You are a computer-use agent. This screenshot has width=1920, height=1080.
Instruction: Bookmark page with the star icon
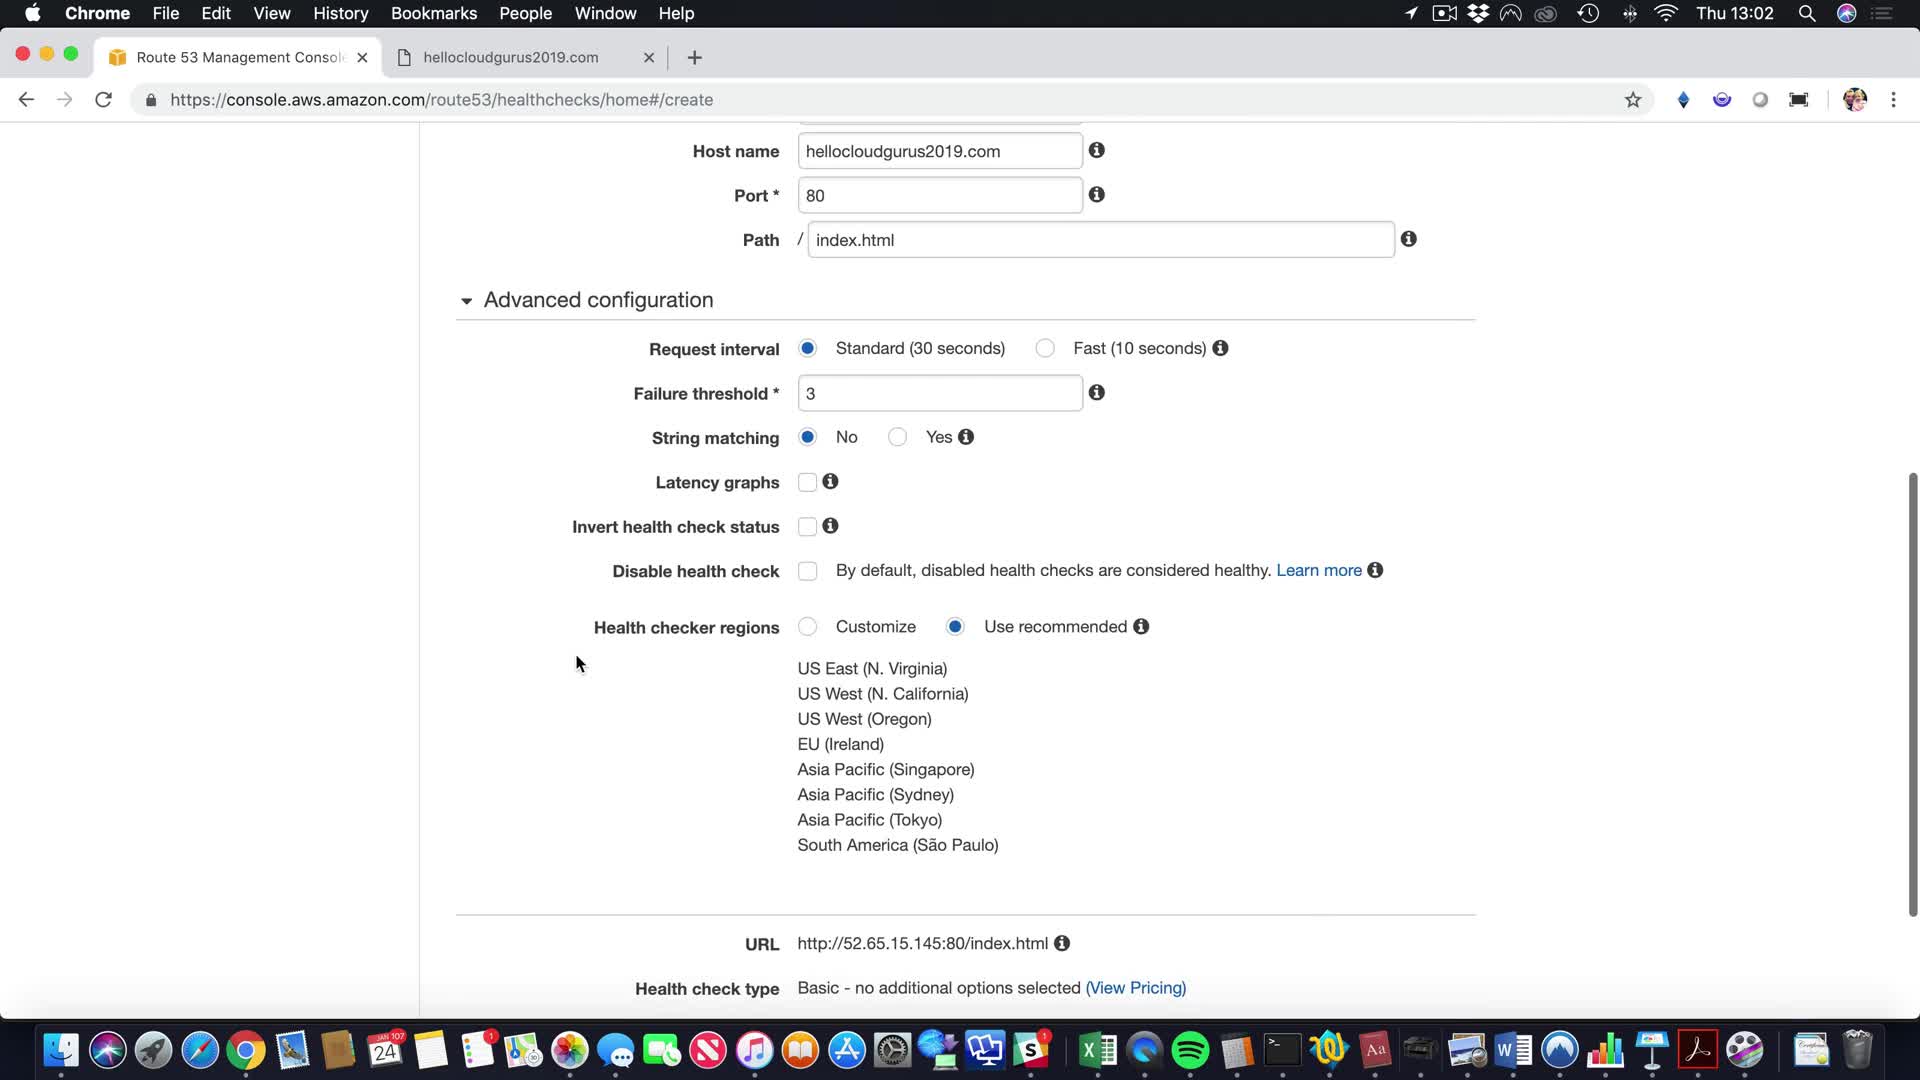click(x=1633, y=99)
